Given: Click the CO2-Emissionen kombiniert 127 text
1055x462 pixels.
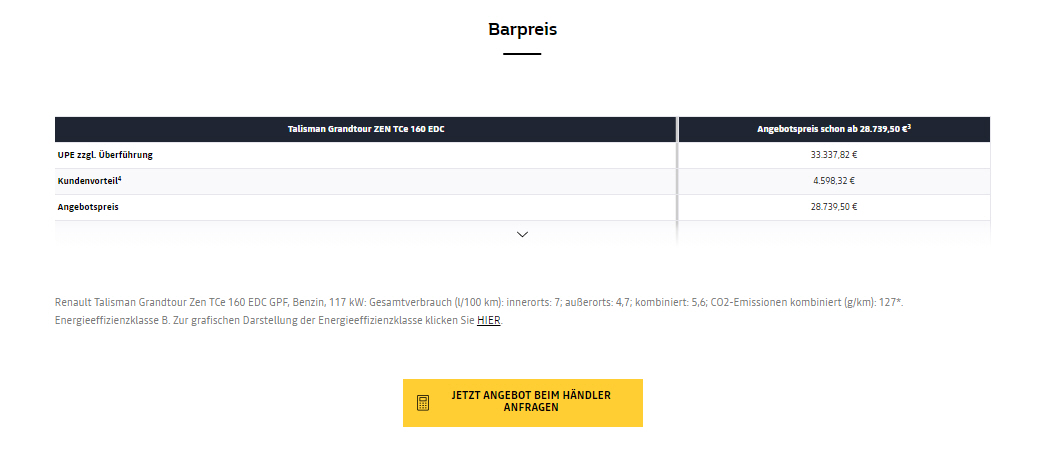Looking at the screenshot, I should click(x=806, y=303).
